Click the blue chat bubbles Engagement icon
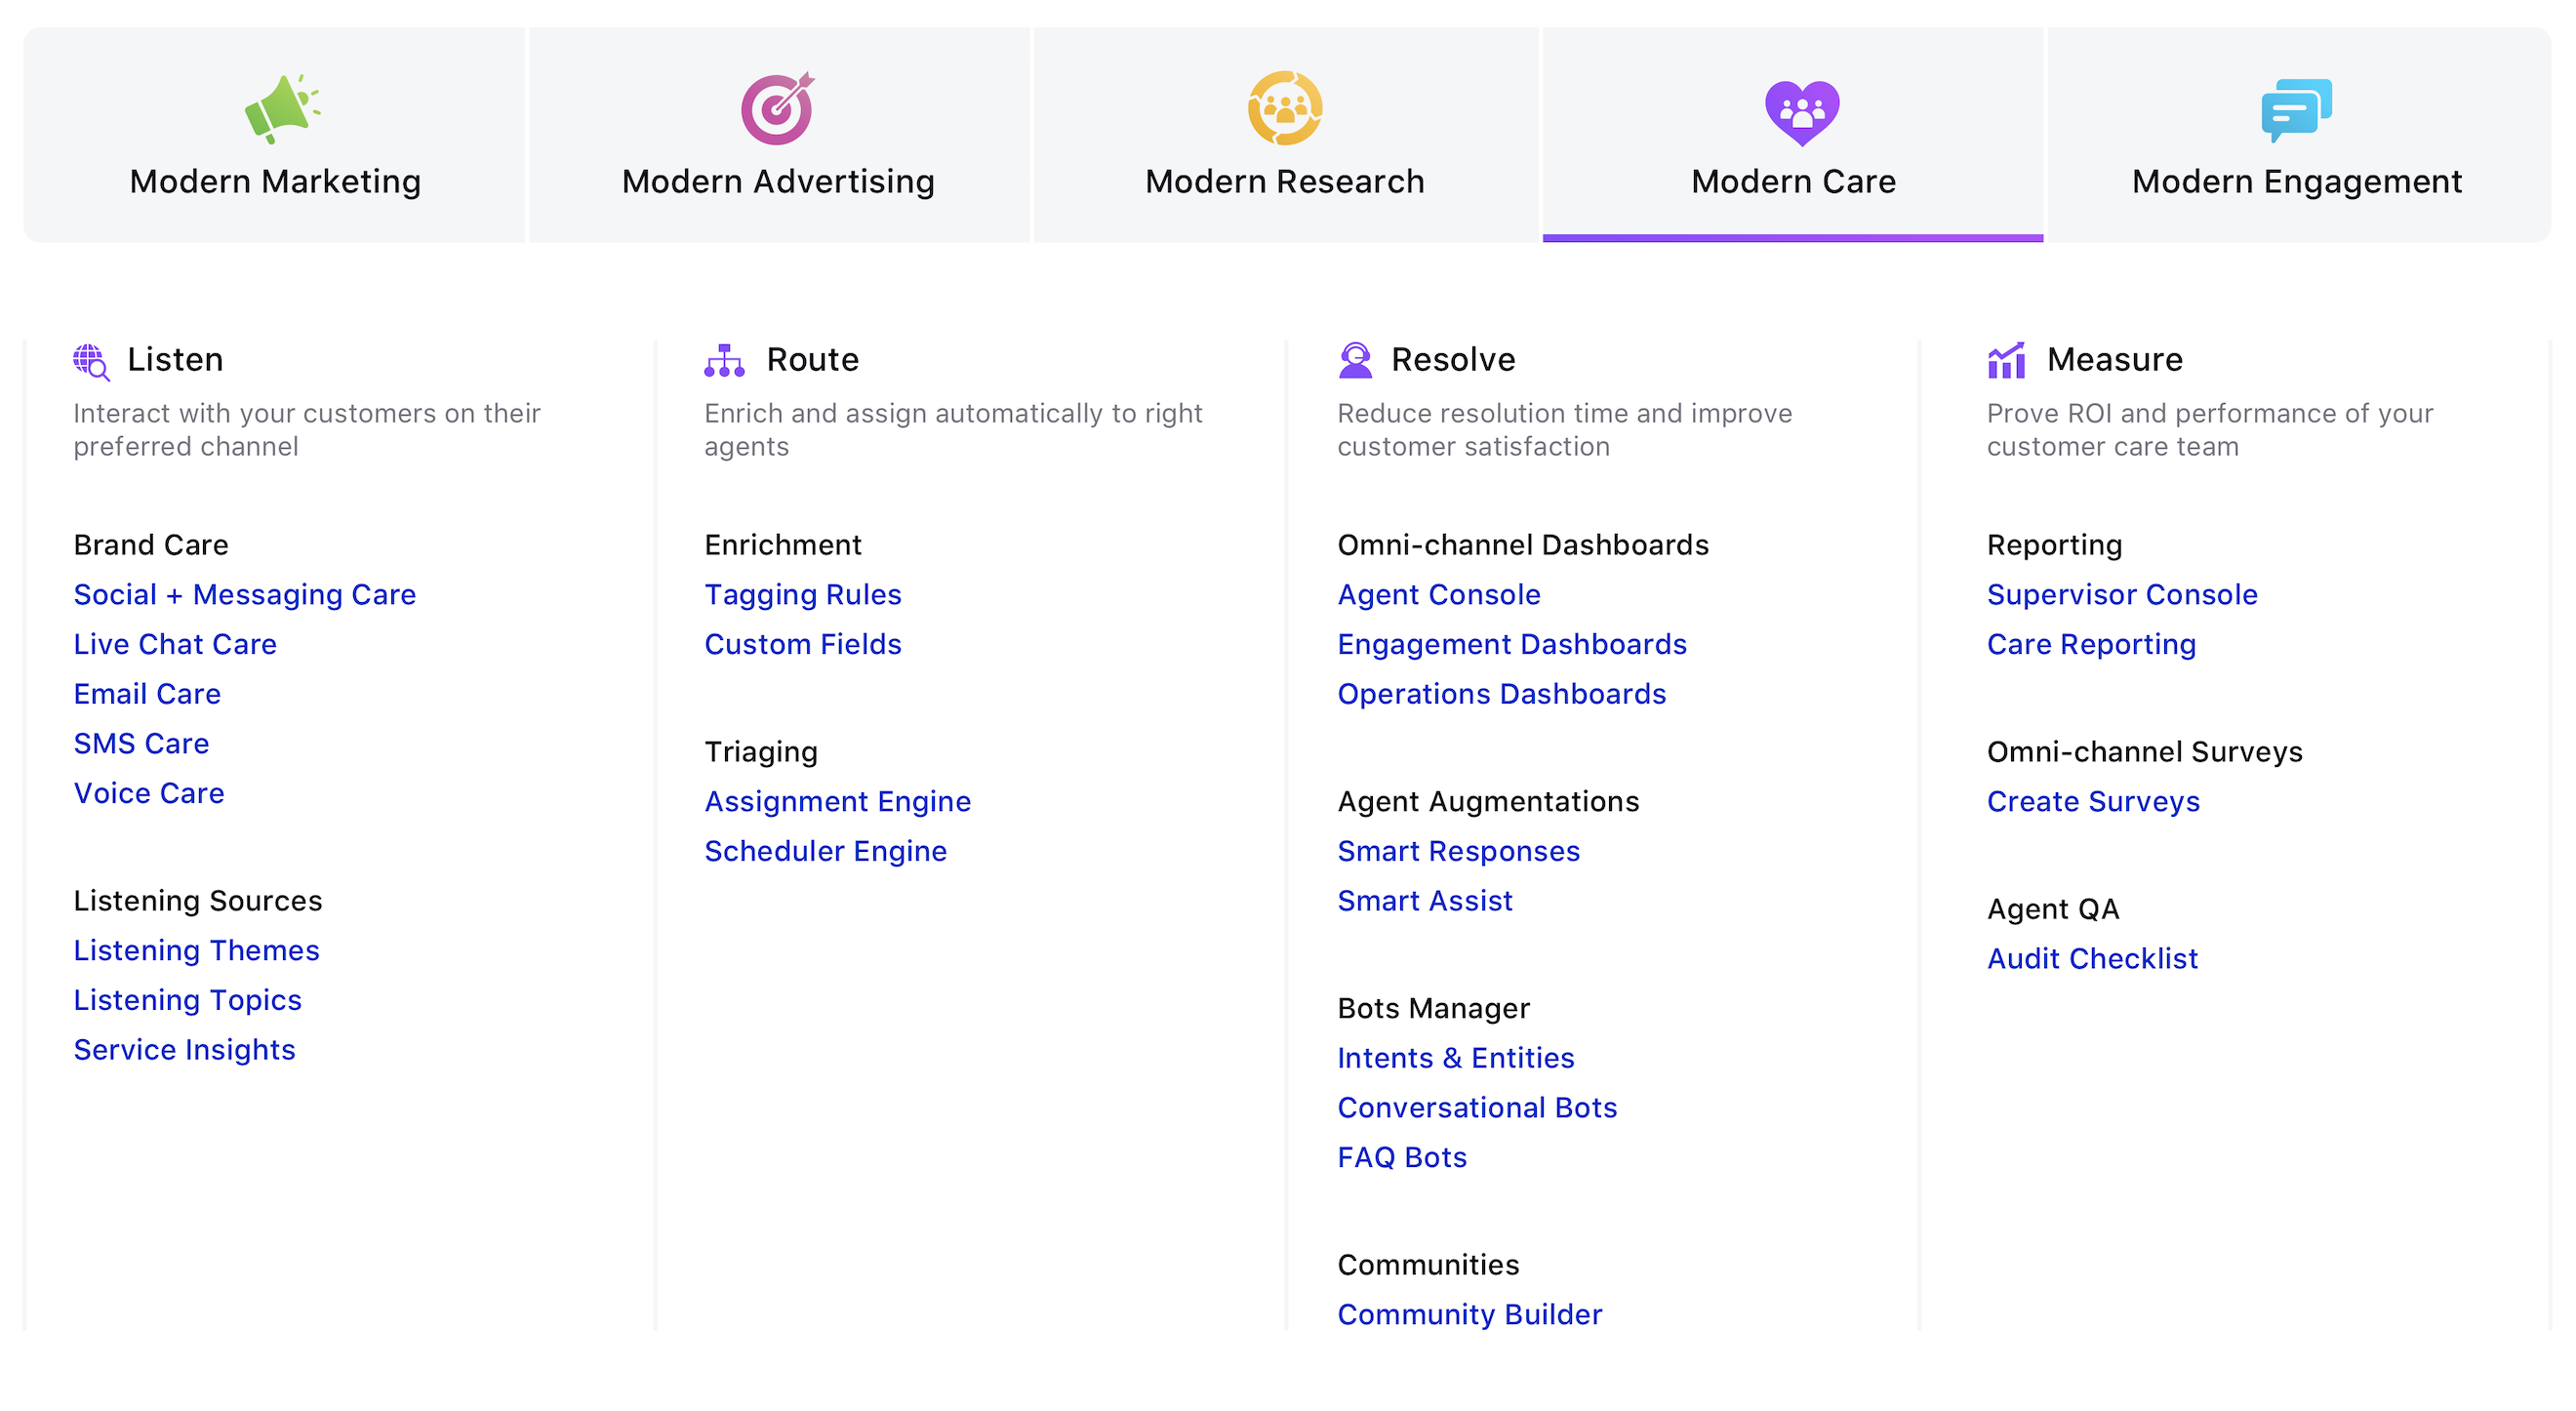Viewport: 2576px width, 1411px height. tap(2295, 109)
